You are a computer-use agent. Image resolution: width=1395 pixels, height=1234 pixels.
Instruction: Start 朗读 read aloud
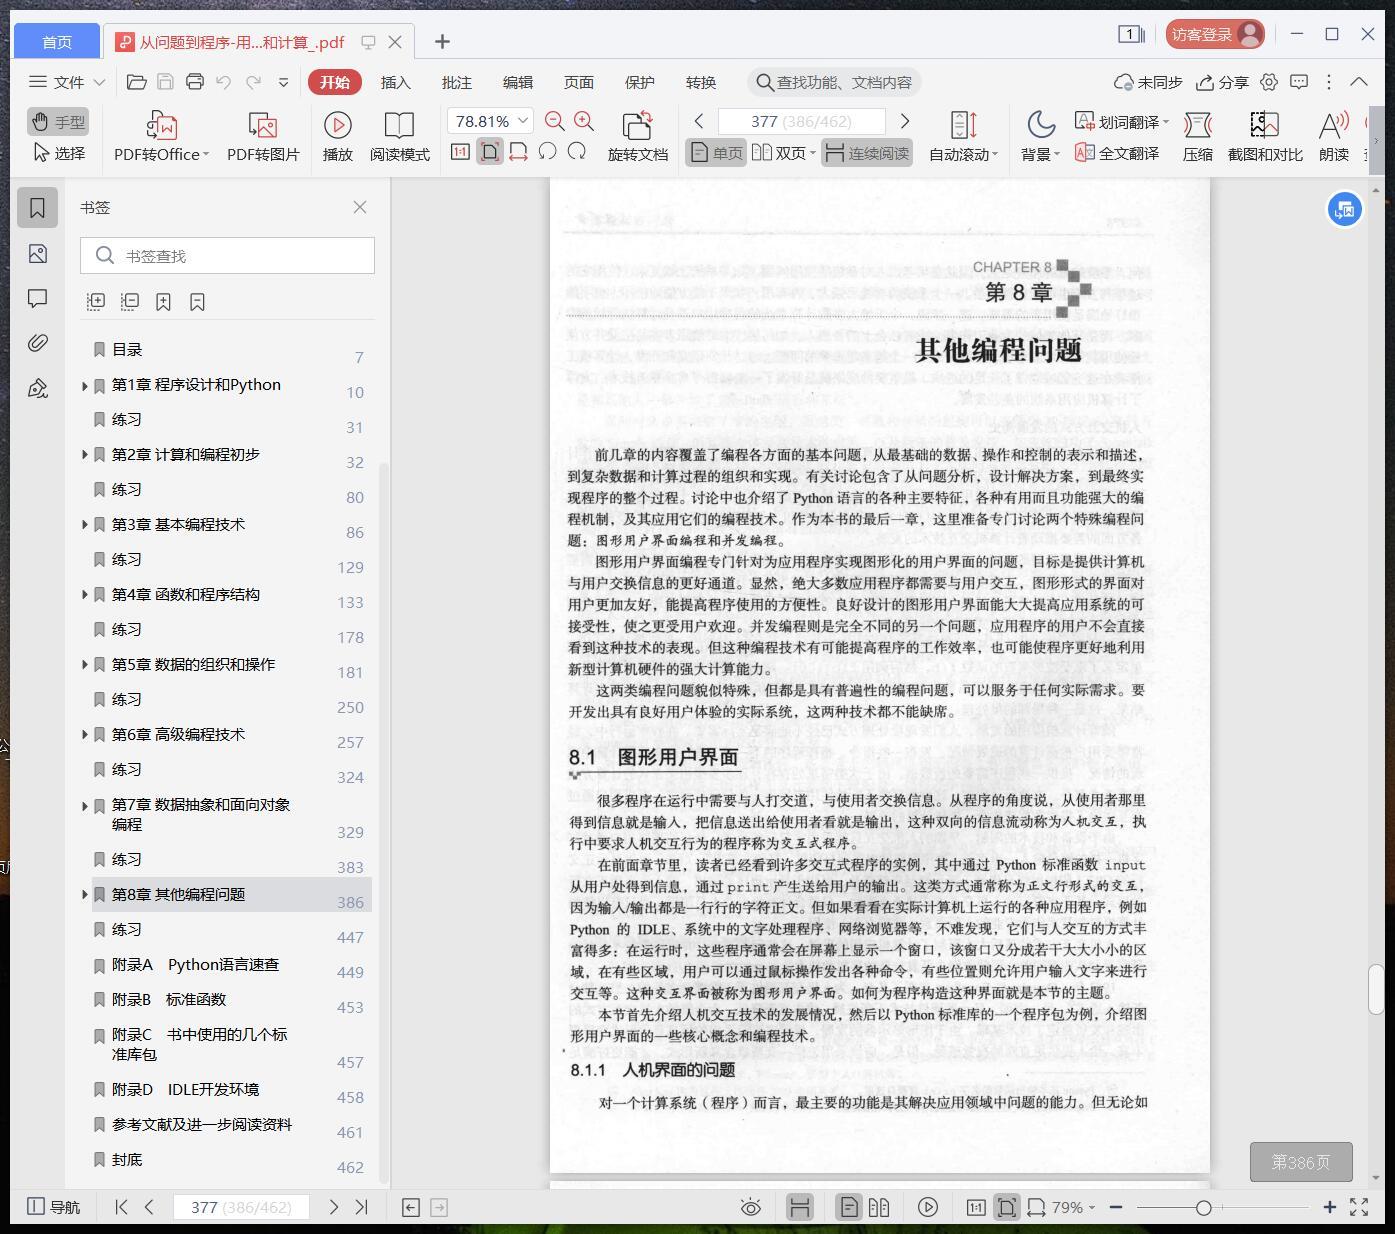[1334, 136]
